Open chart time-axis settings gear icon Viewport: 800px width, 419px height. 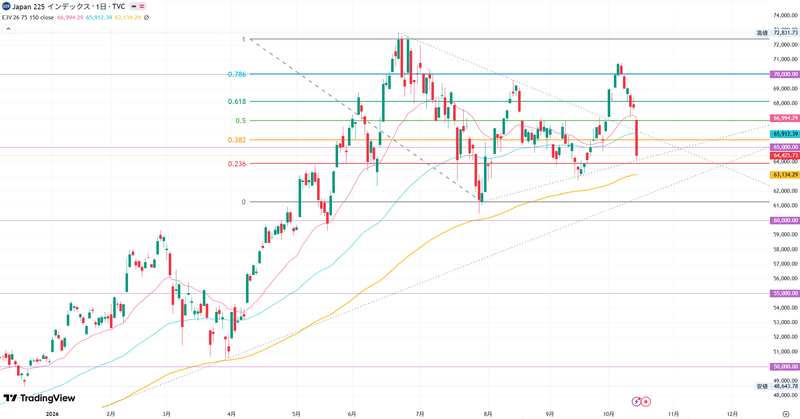(x=786, y=414)
